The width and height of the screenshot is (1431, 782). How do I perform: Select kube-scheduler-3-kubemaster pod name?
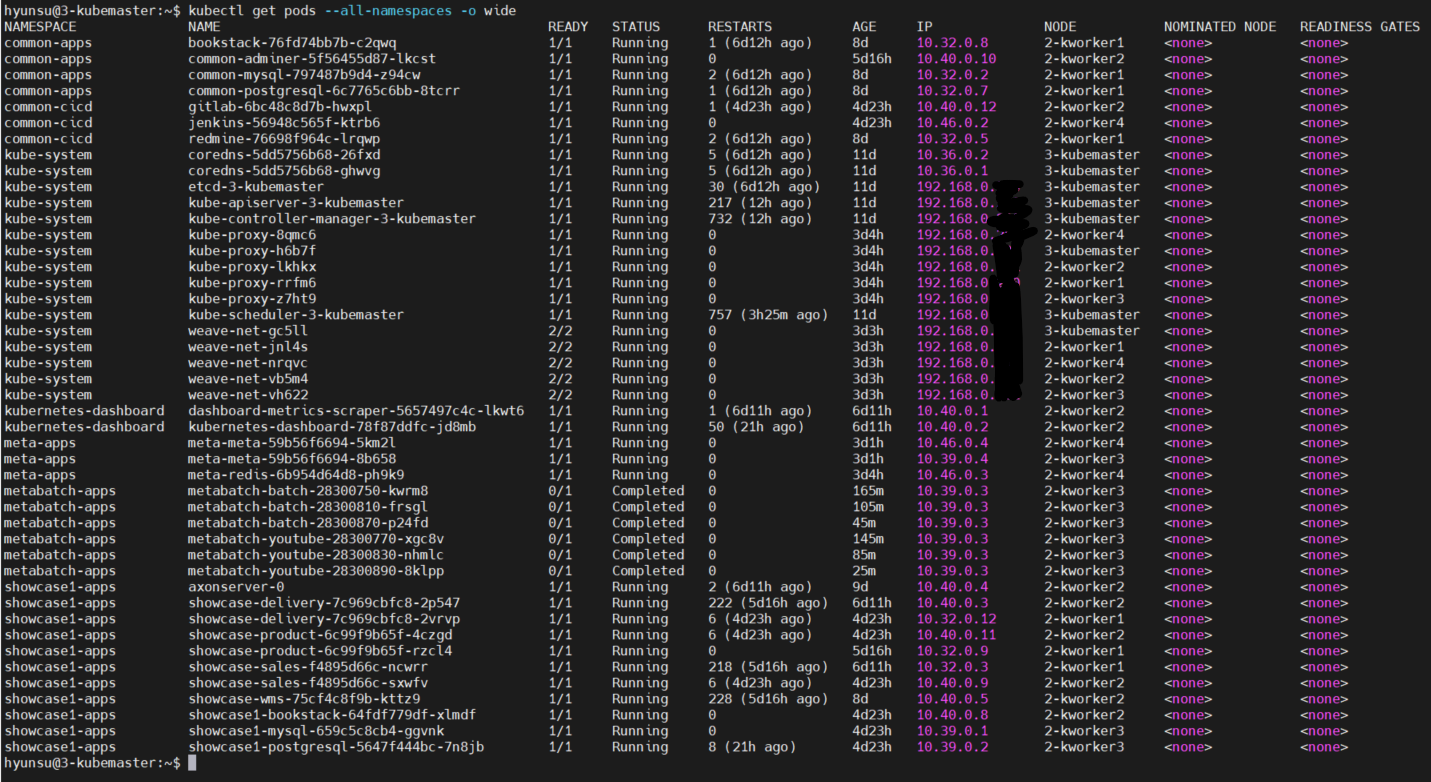click(296, 315)
